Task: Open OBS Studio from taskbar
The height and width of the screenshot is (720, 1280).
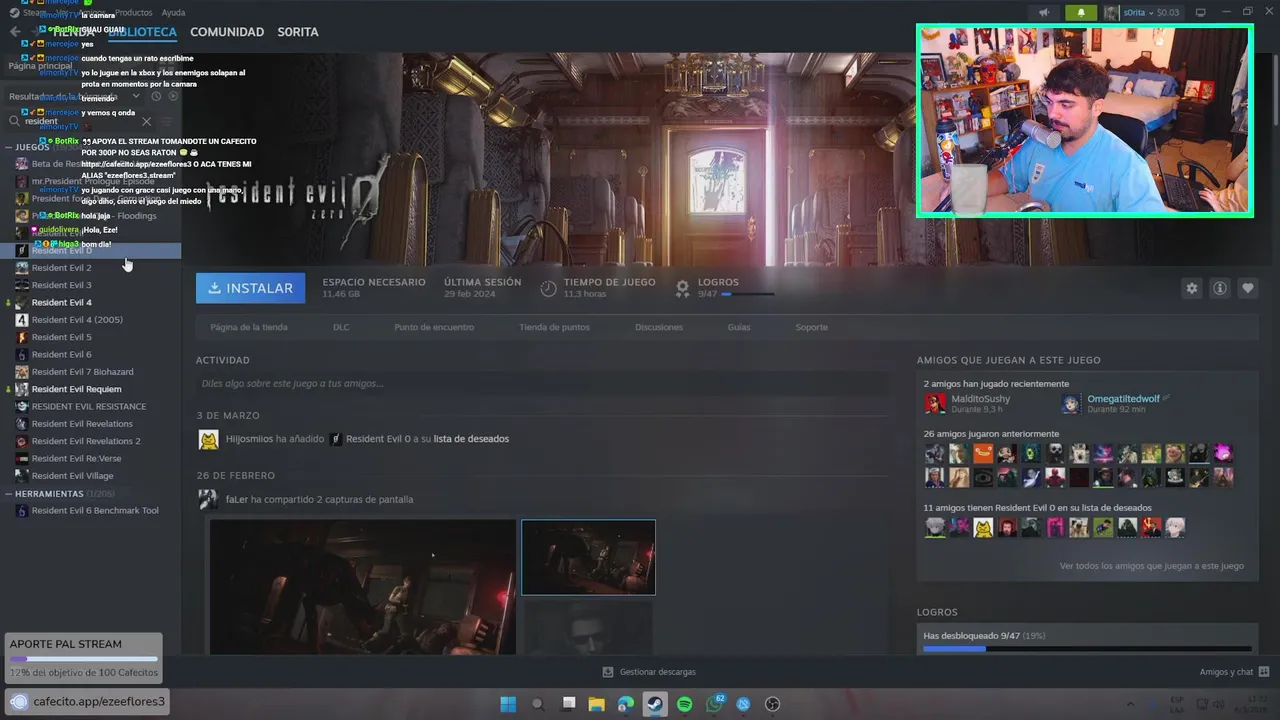Action: pos(772,704)
